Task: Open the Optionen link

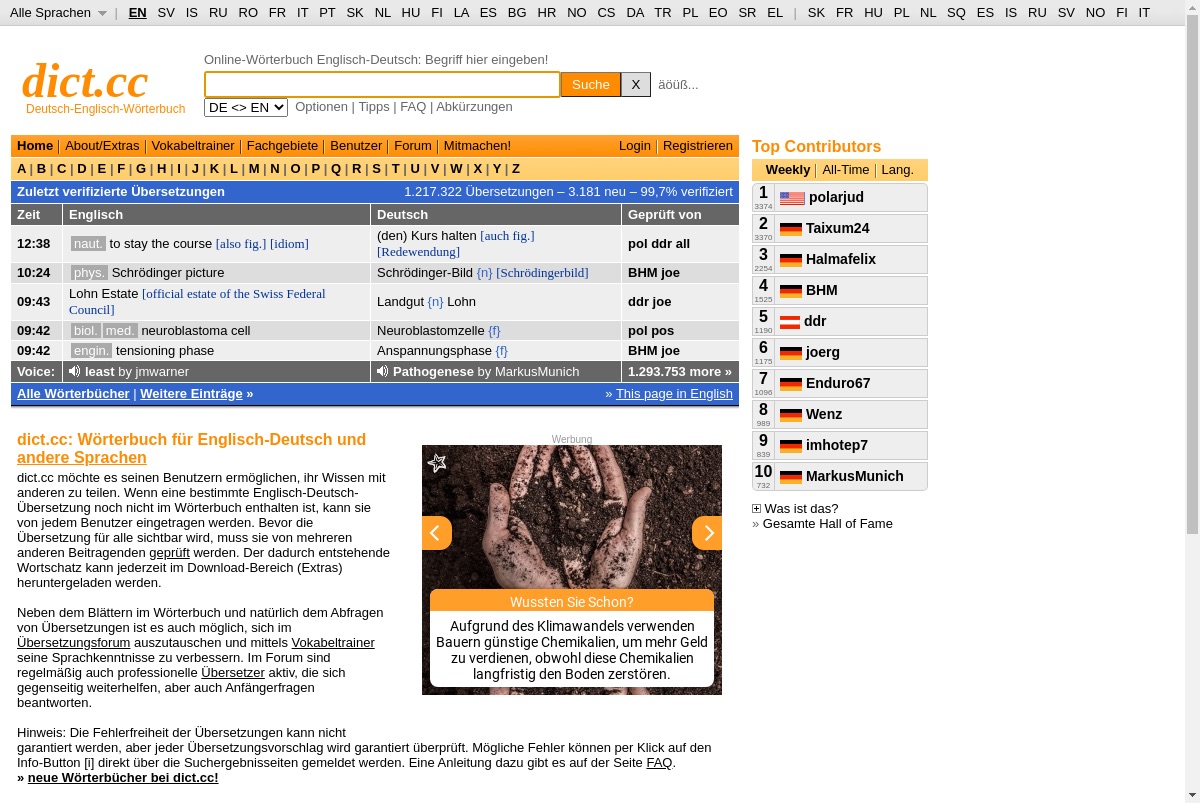Action: pyautogui.click(x=321, y=107)
